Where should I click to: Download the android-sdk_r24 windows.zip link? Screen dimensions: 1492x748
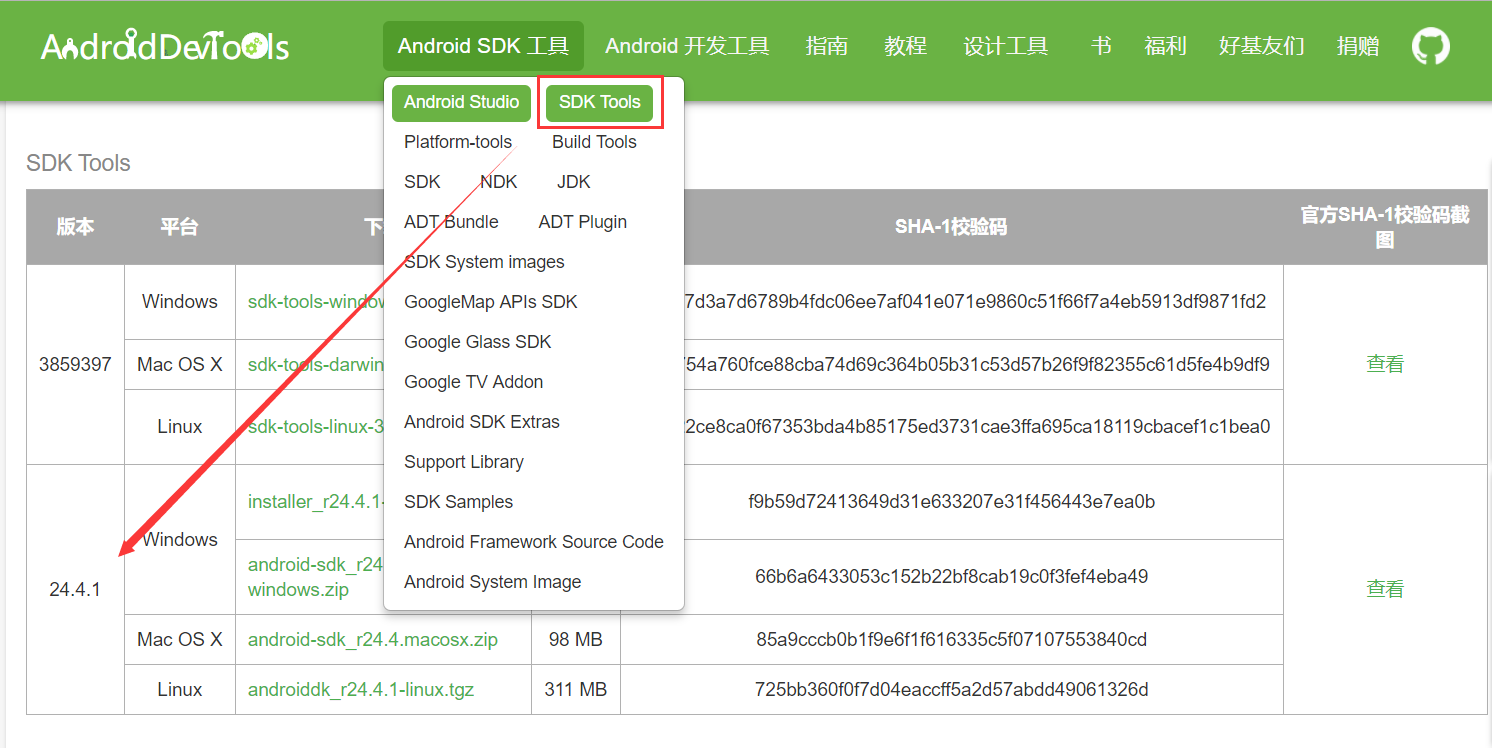coord(315,577)
